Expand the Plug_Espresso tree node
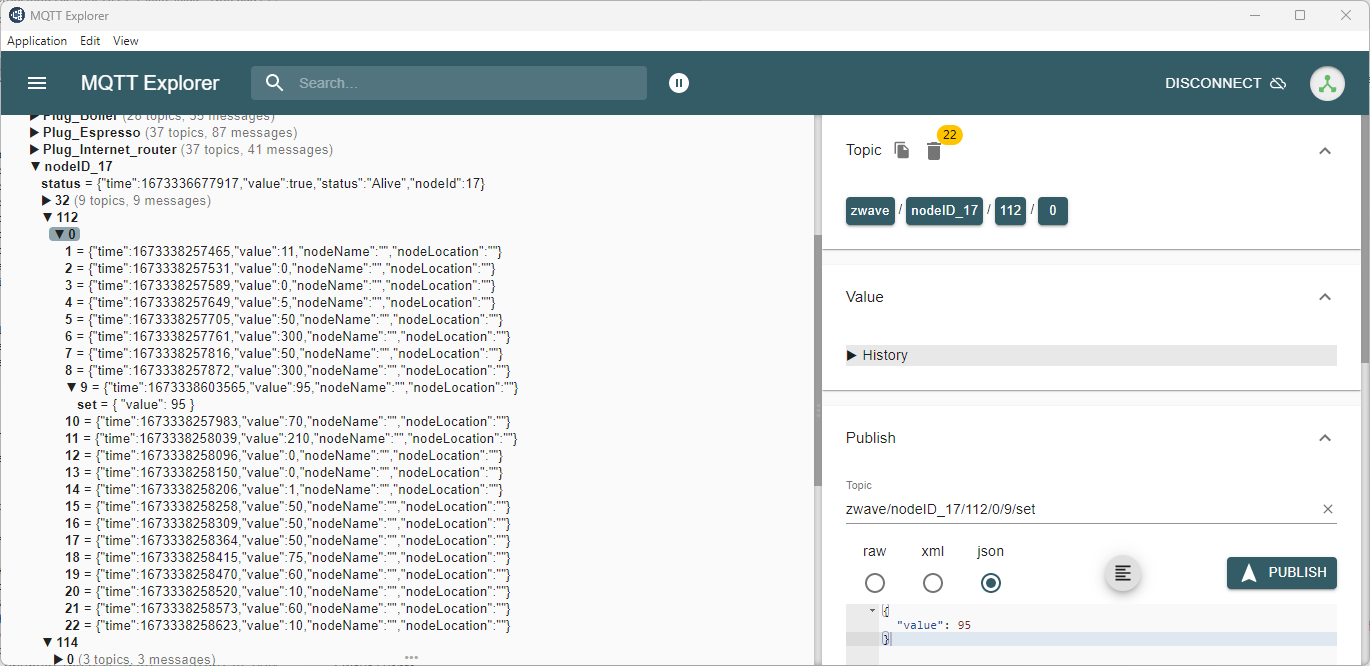The width and height of the screenshot is (1370, 666). click(x=34, y=132)
